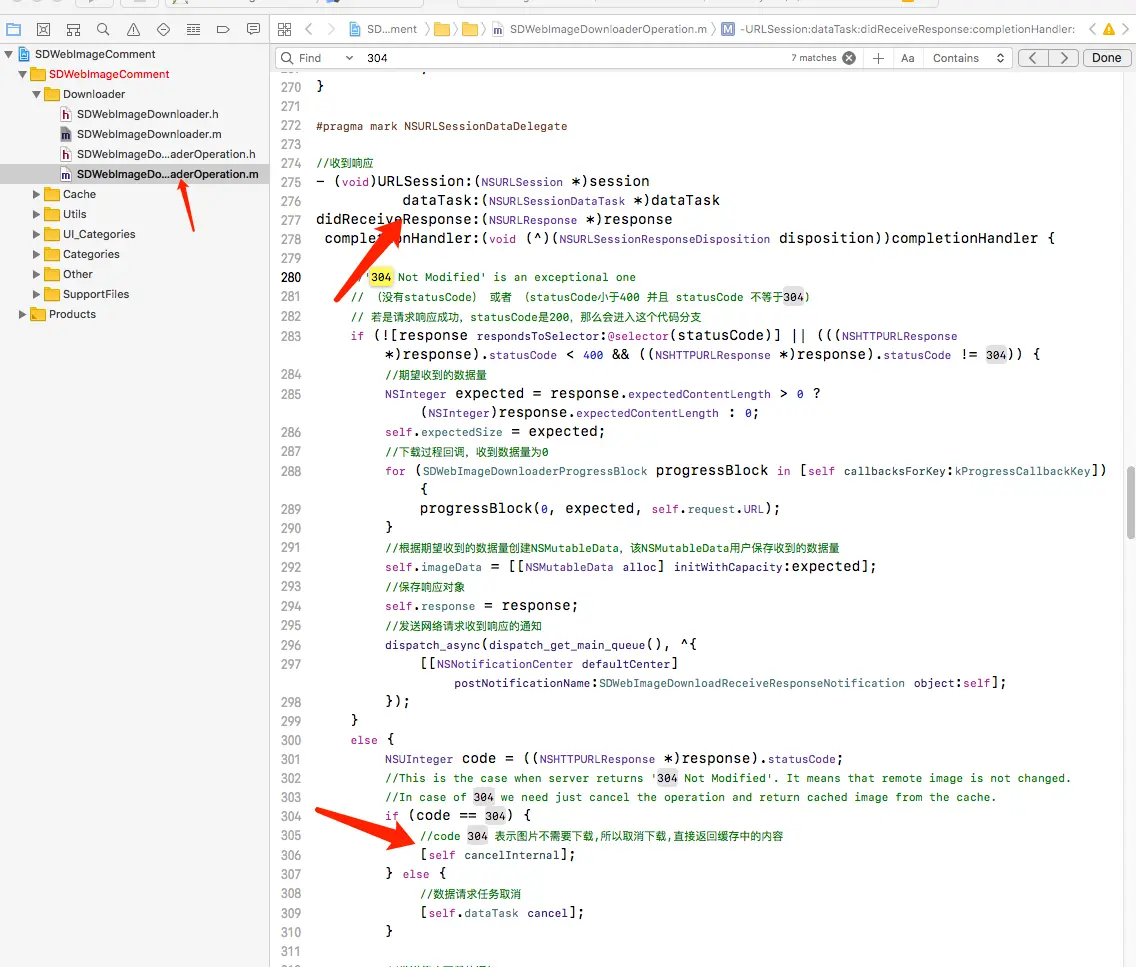Open the Symbol navigator
The height and width of the screenshot is (967, 1136).
[73, 30]
